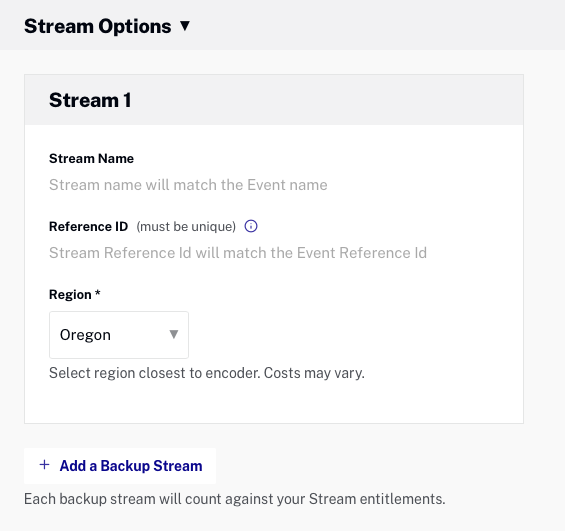Screen dimensions: 565x531
Task: Click the Stream Name label
Action: (92, 159)
